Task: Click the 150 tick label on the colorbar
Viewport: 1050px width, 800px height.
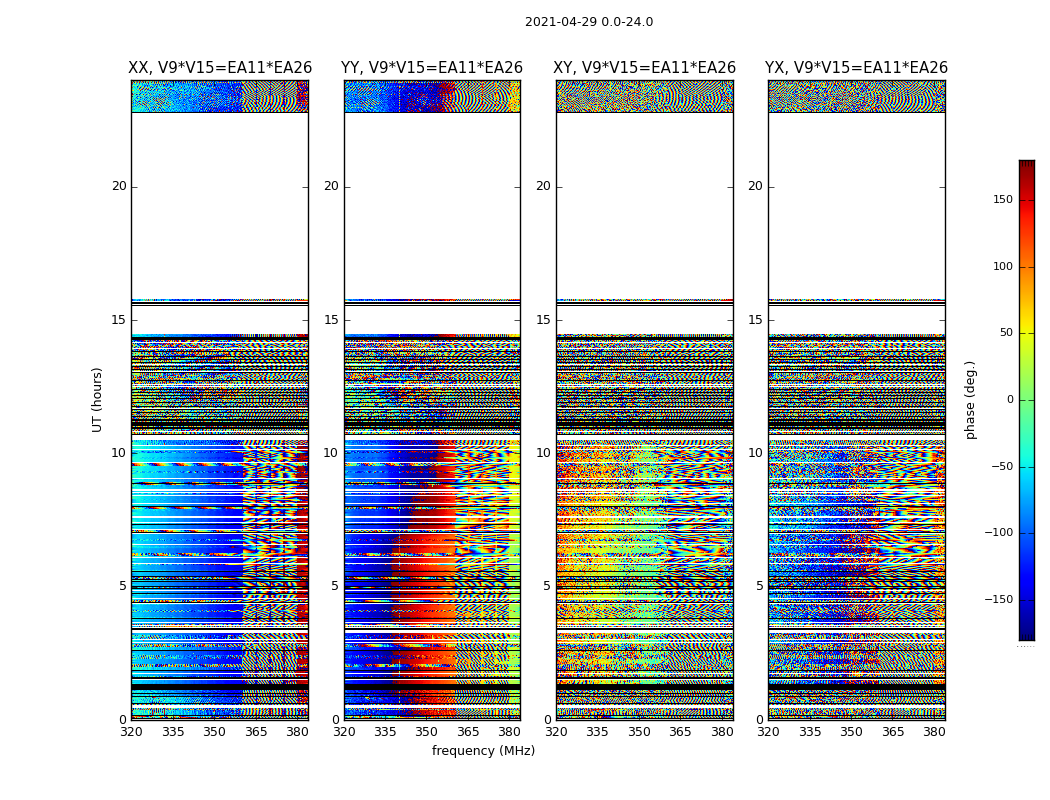Action: (1002, 200)
